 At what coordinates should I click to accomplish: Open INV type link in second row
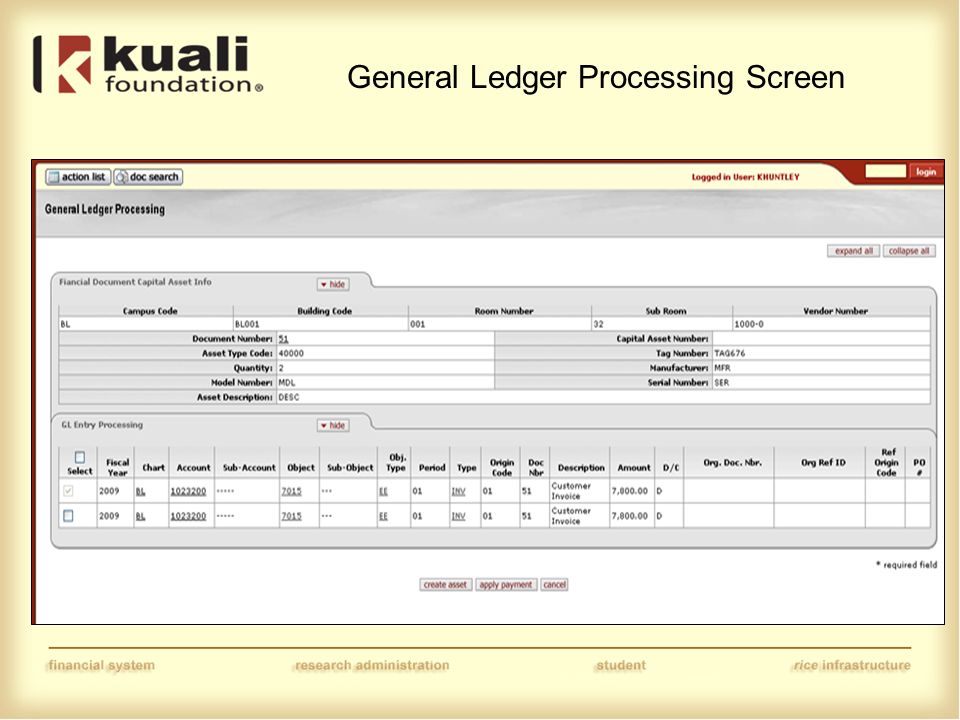(459, 516)
